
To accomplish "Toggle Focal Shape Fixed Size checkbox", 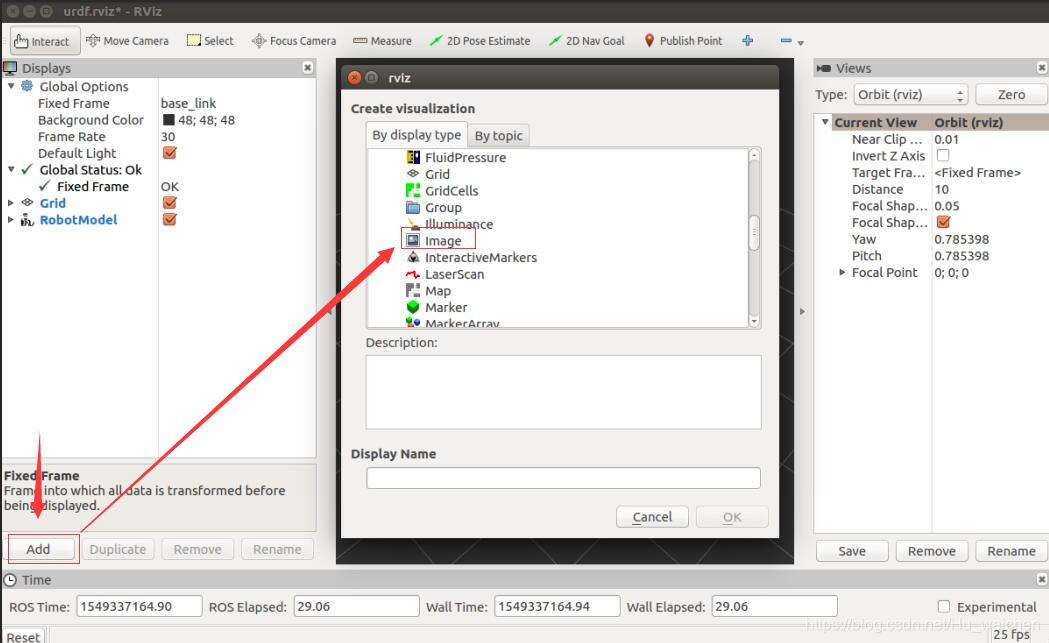I will pos(943,222).
